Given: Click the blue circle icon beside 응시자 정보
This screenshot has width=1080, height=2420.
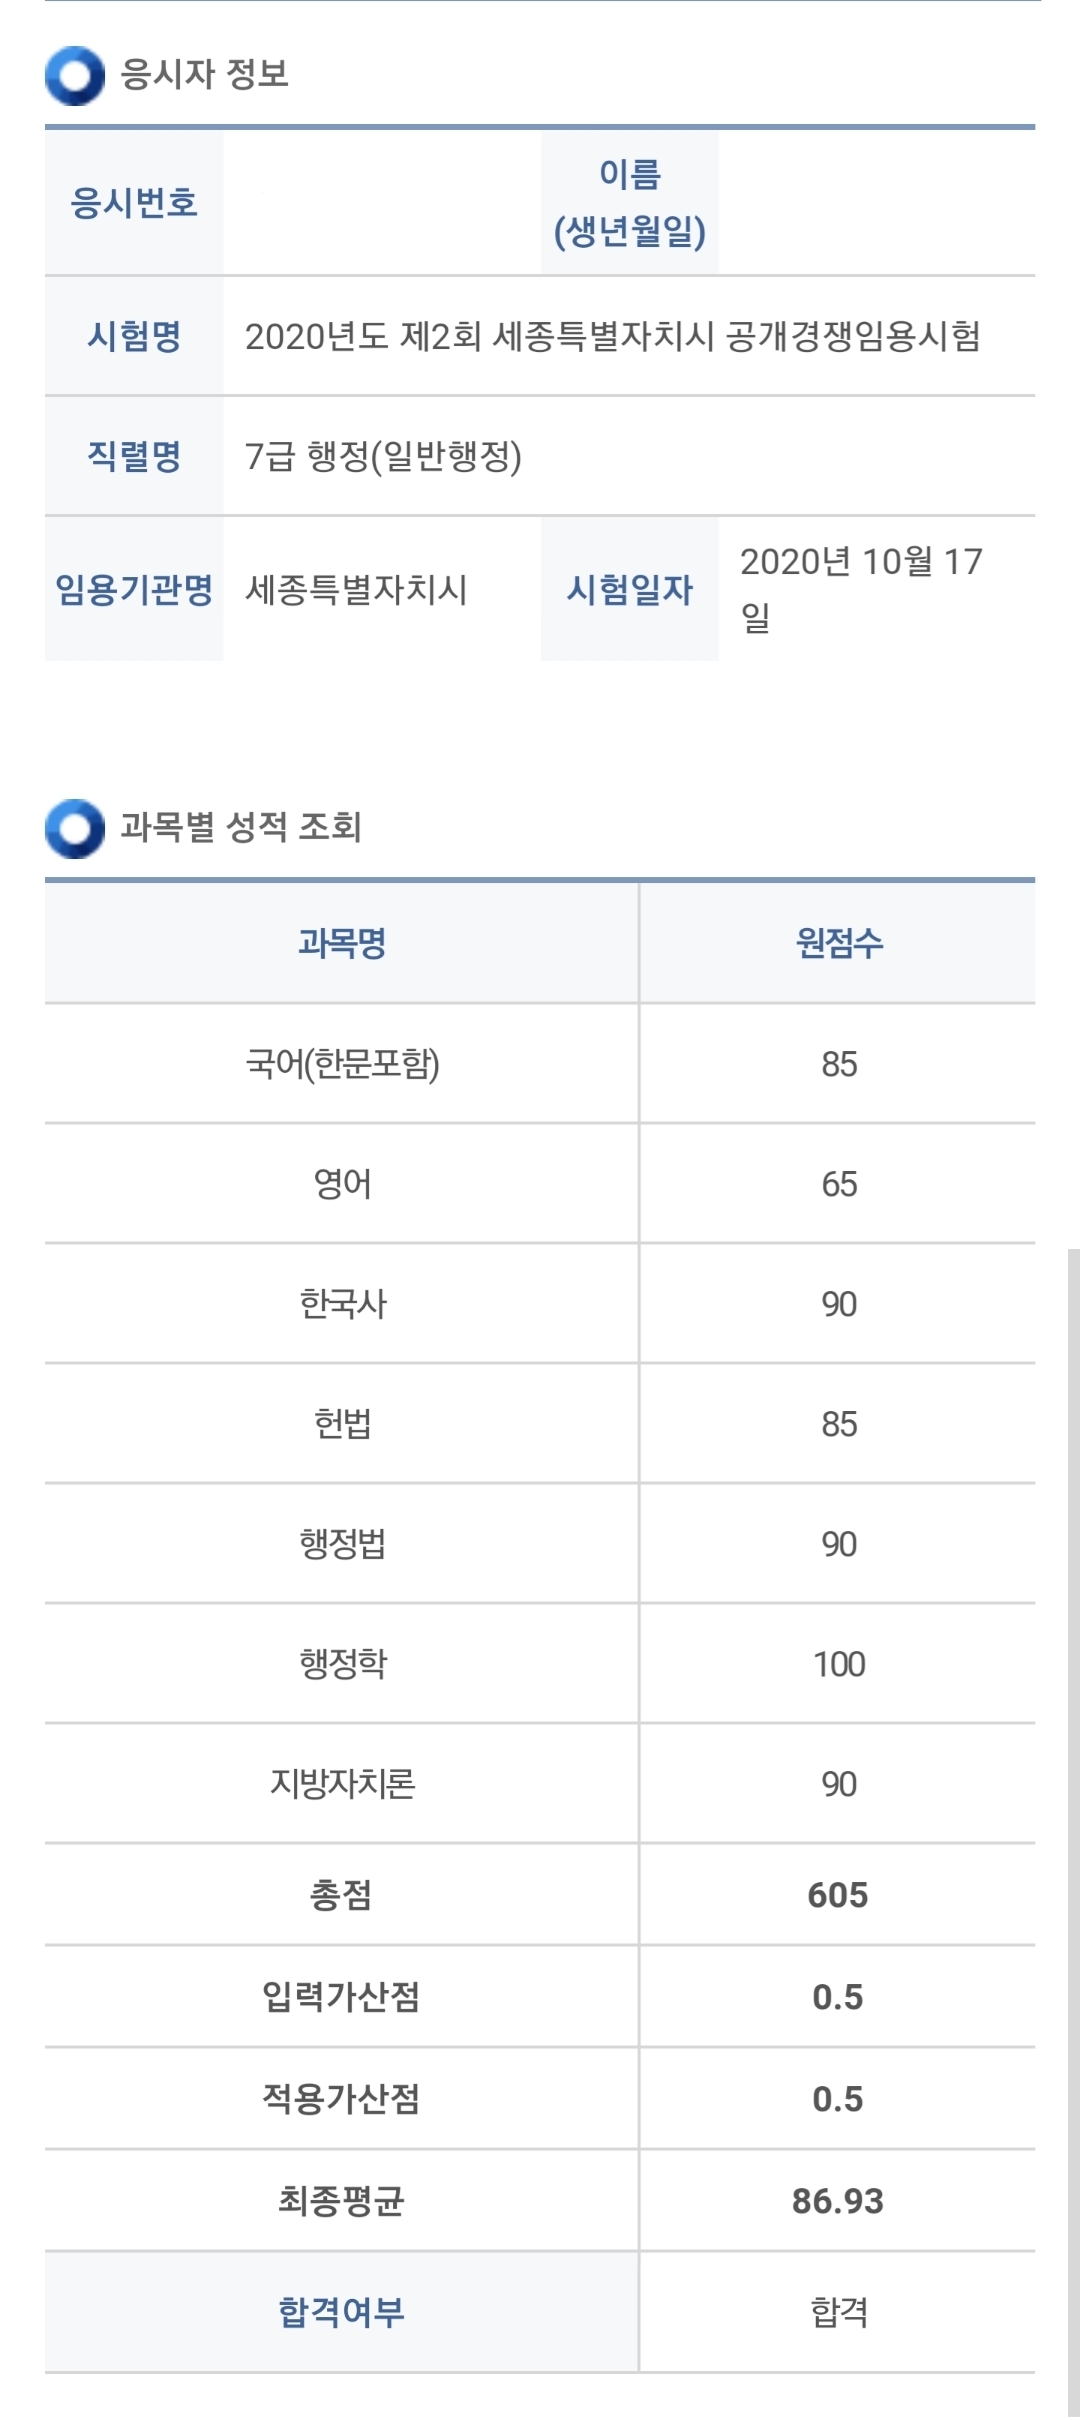Looking at the screenshot, I should [74, 75].
